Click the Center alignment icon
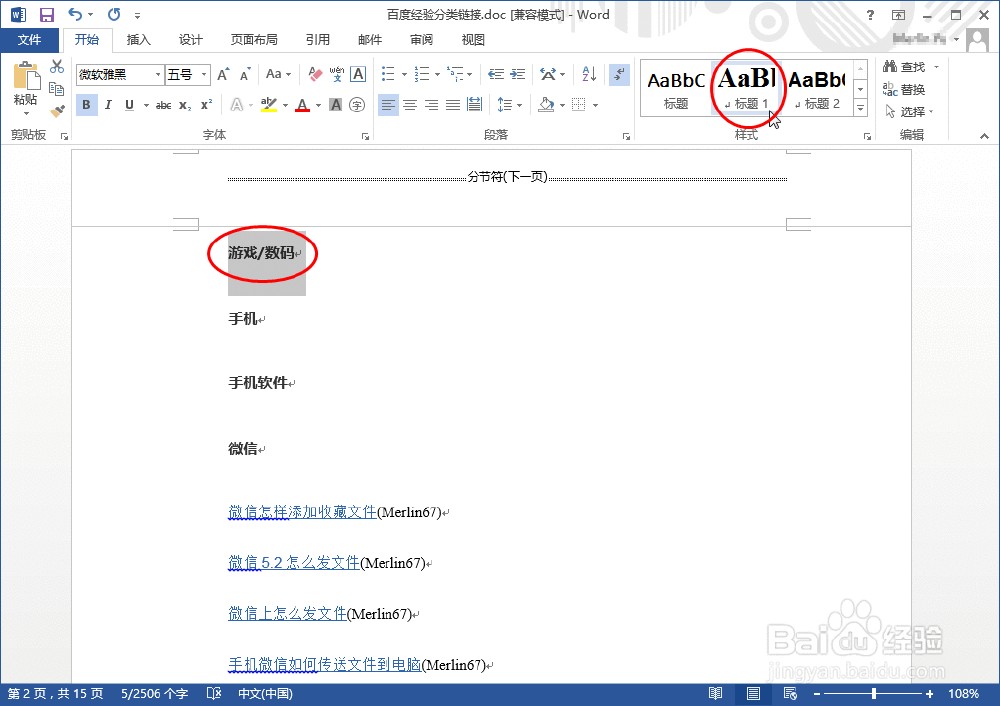Image resolution: width=1000 pixels, height=706 pixels. (410, 105)
